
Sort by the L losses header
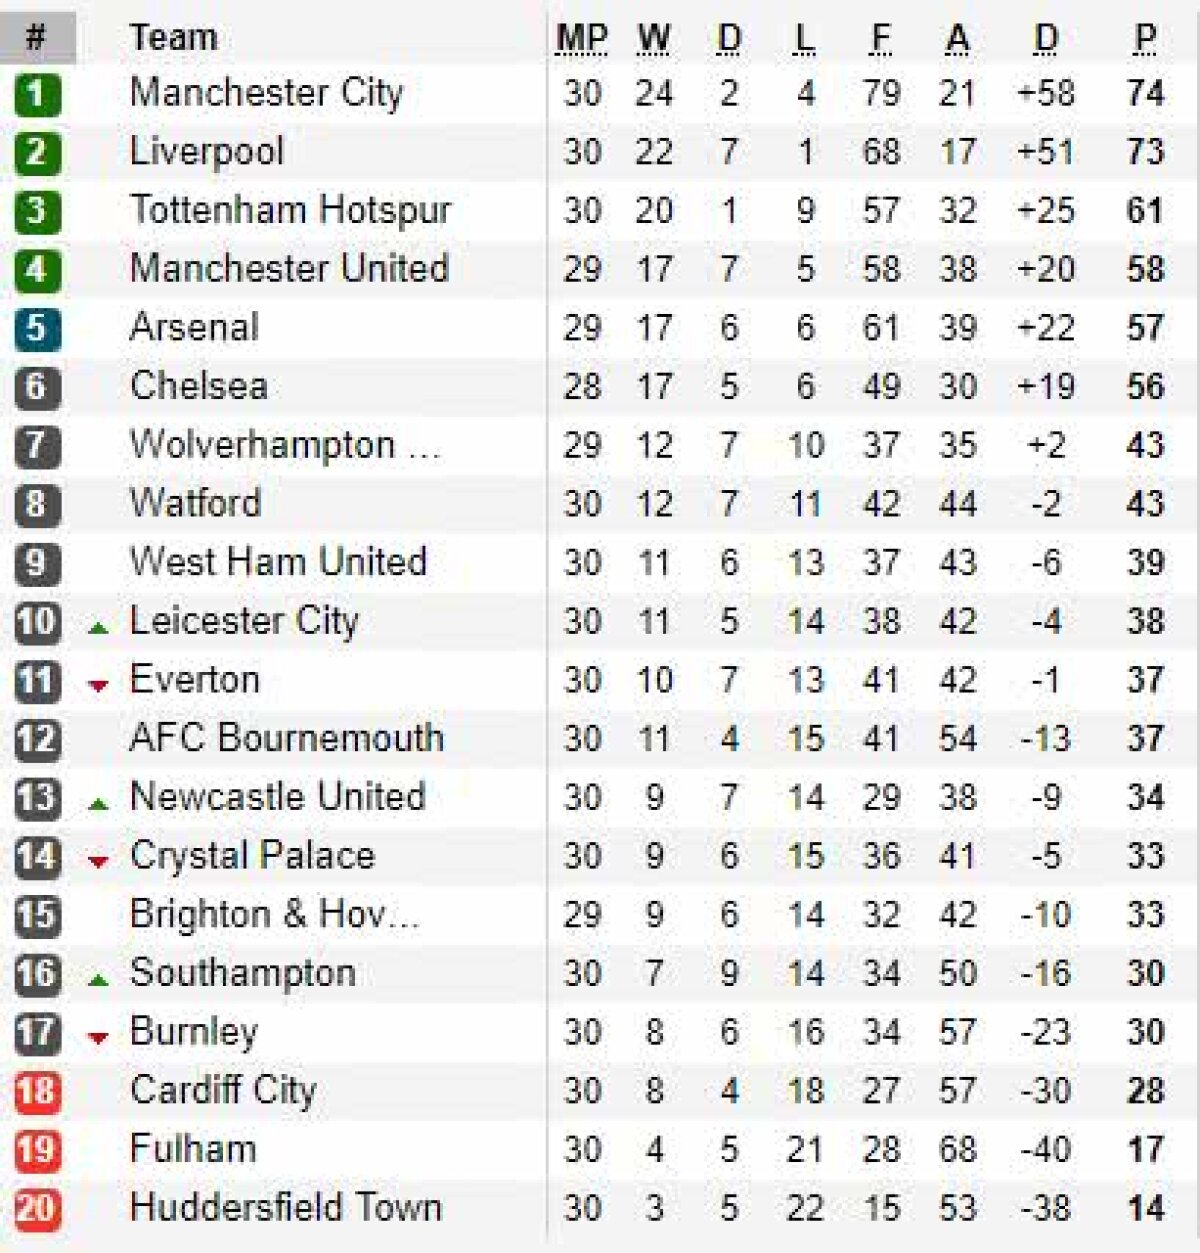[x=804, y=38]
